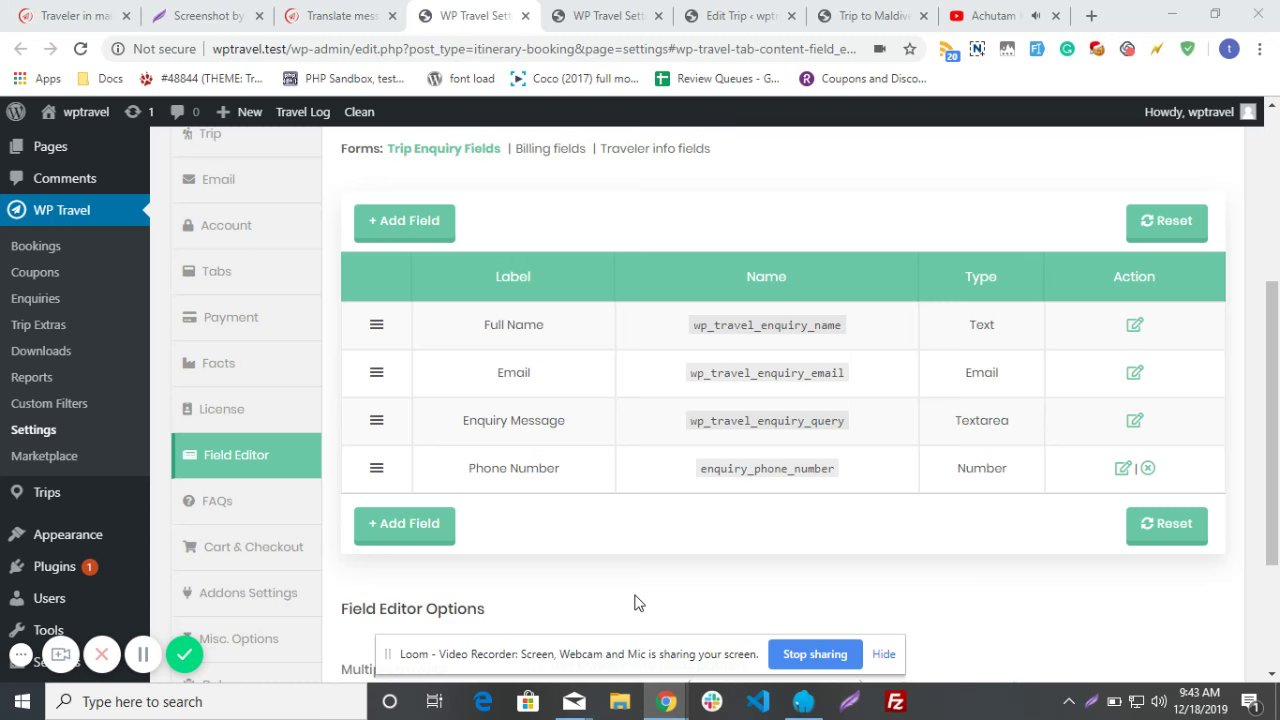The image size is (1280, 720).
Task: Open edit icon for Email field row
Action: point(1134,373)
